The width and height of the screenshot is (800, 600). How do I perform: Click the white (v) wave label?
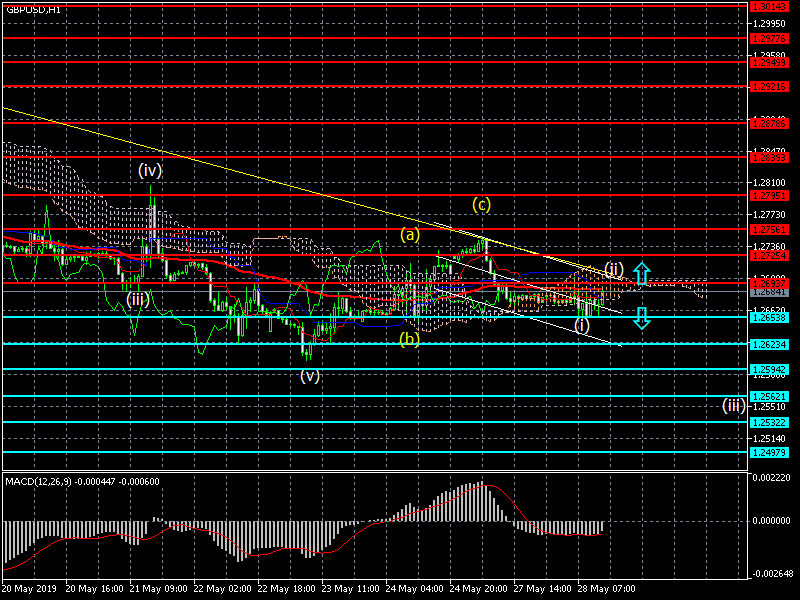[310, 376]
